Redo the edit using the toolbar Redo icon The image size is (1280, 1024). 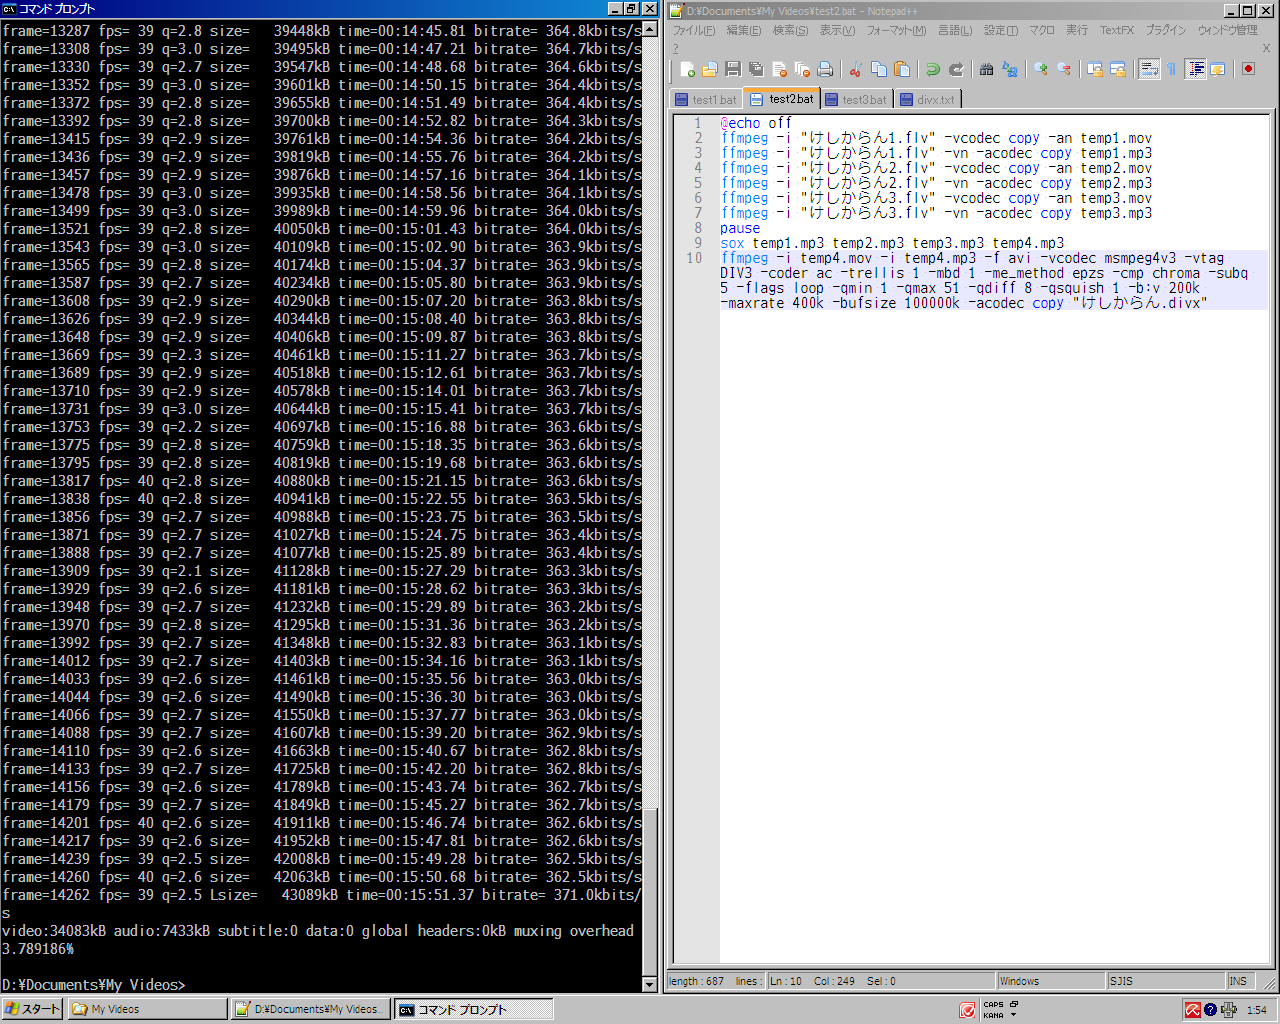click(x=956, y=69)
